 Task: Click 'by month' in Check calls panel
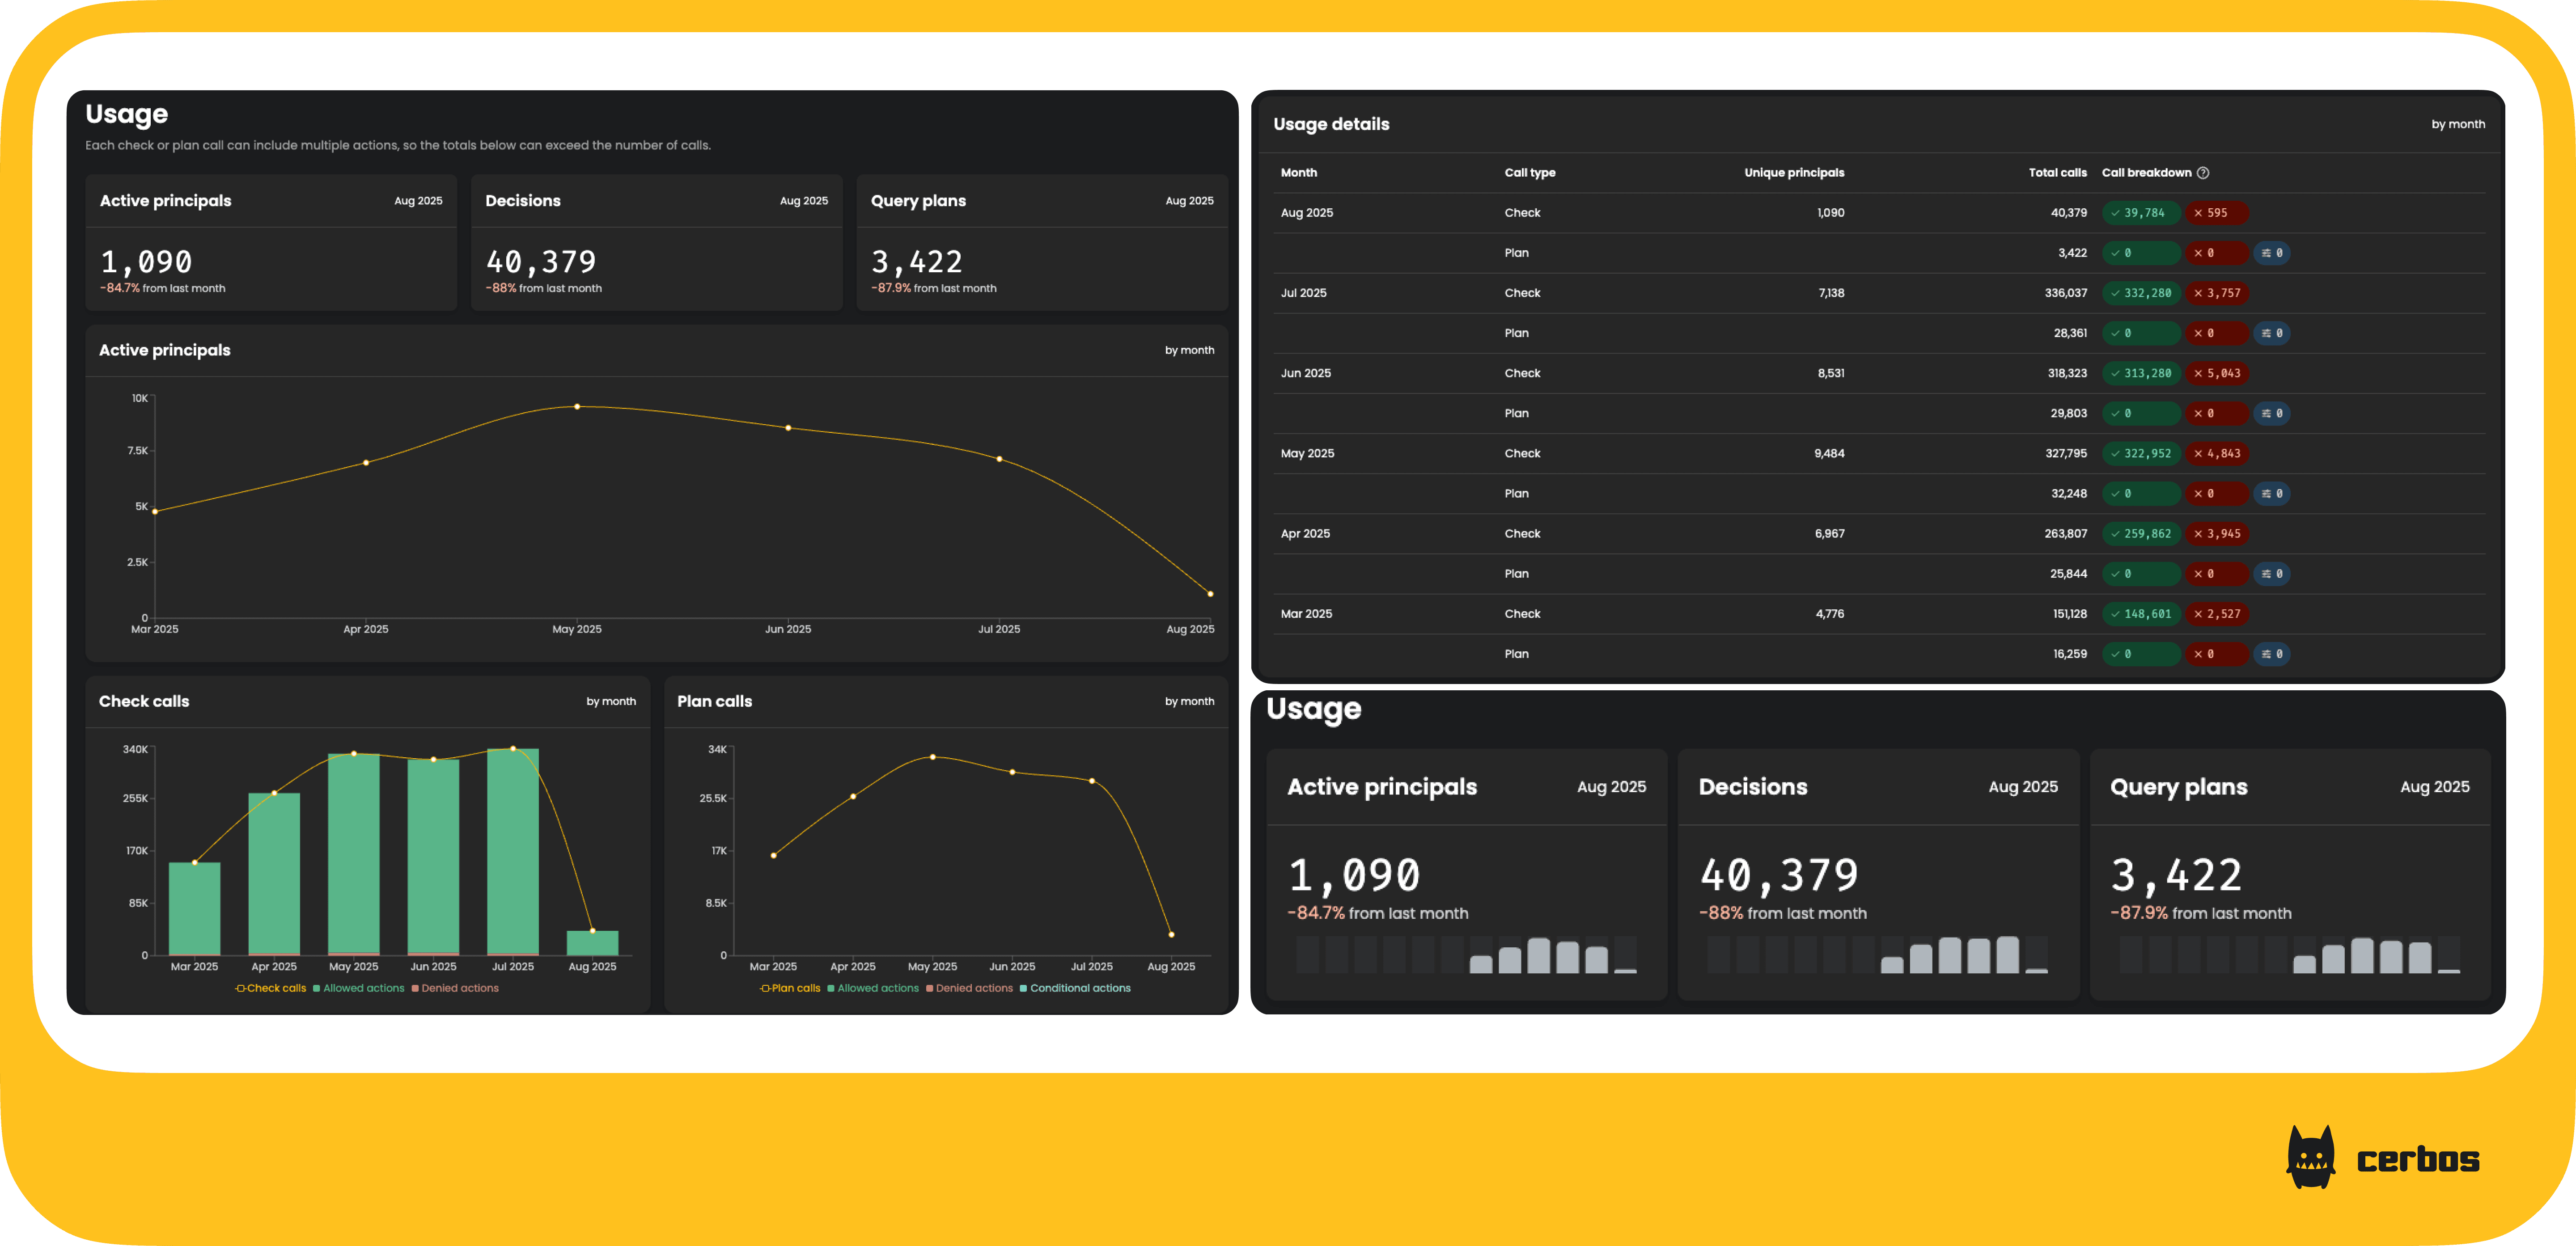pos(611,701)
